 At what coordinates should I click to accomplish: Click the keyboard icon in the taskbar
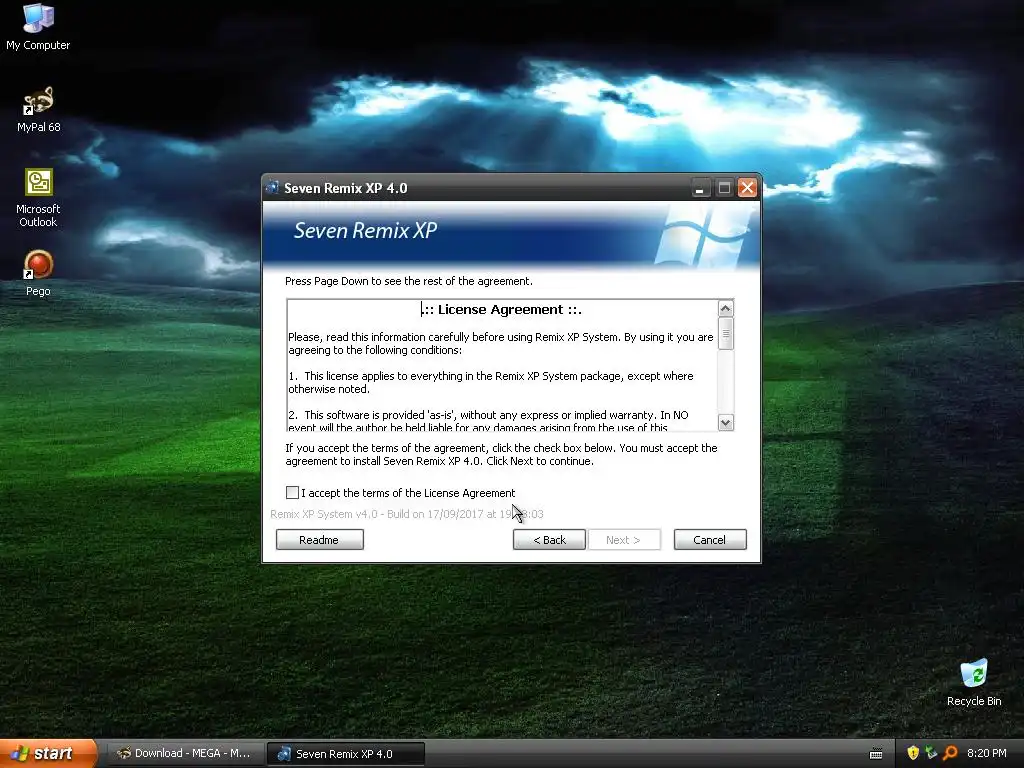876,754
